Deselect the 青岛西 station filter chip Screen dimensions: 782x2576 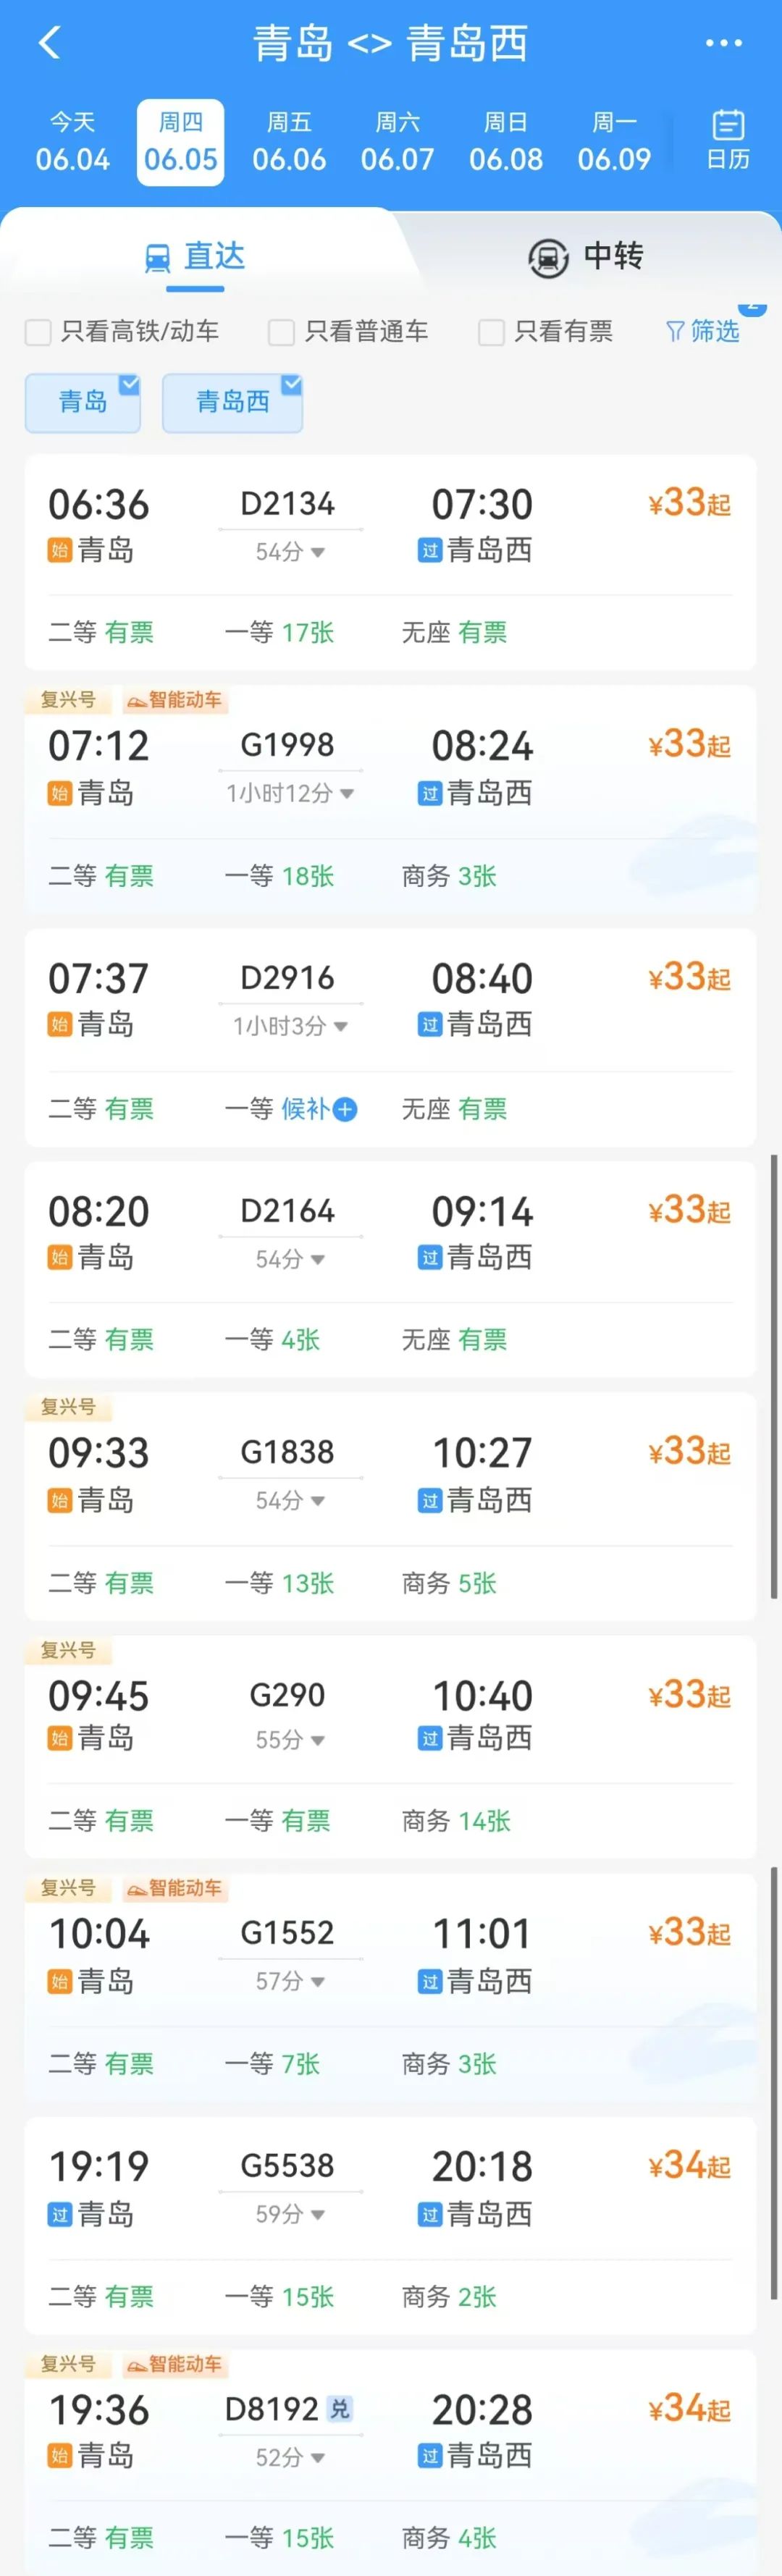click(x=233, y=403)
